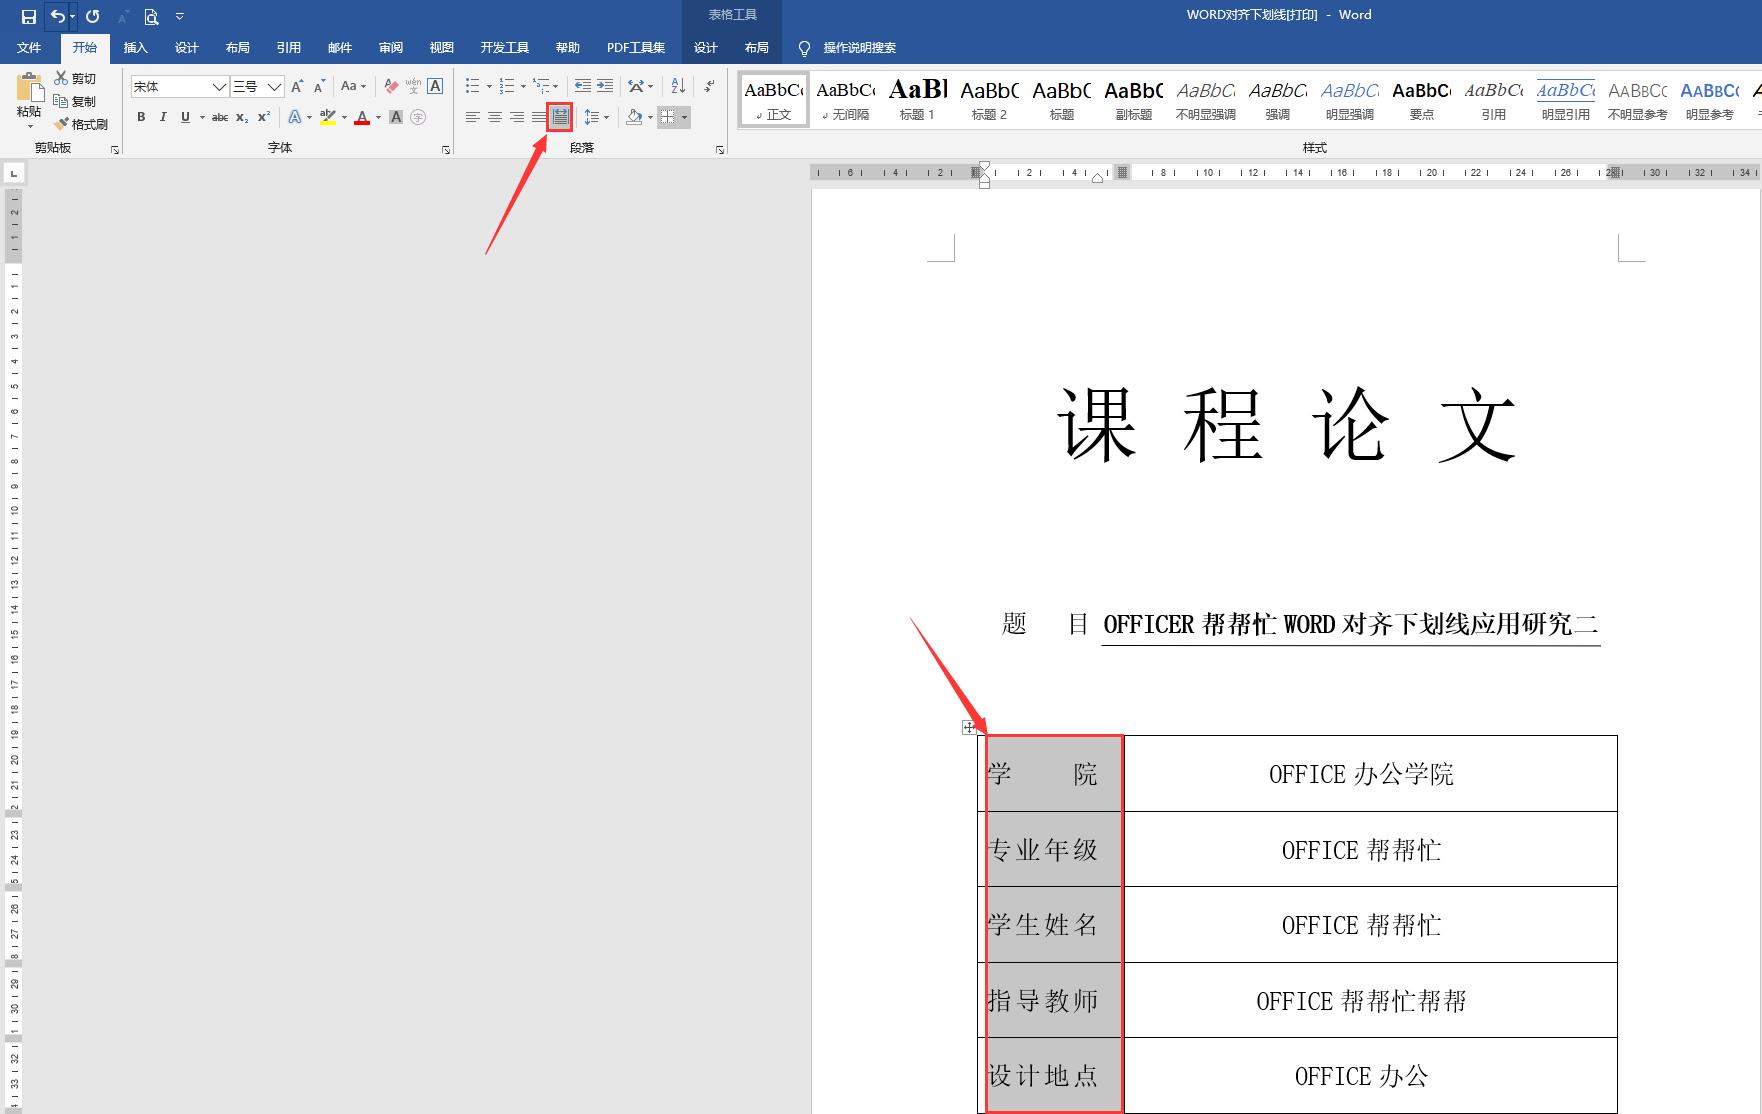Click the enclosed character (字) icon
This screenshot has width=1762, height=1114.
[418, 117]
